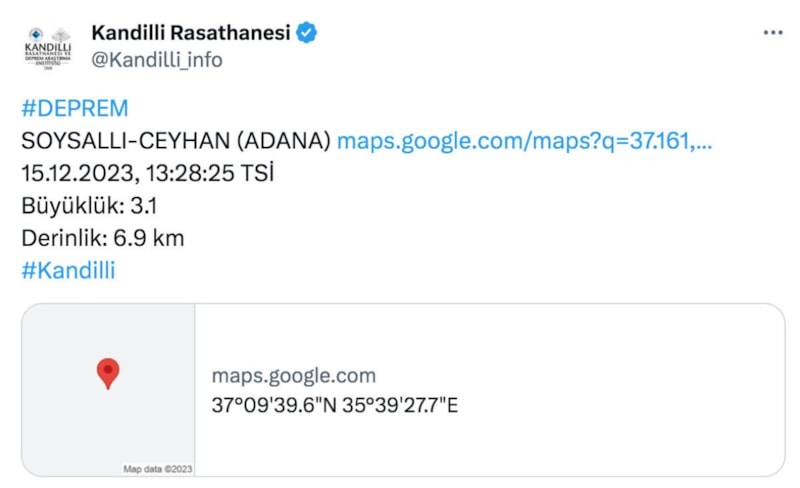Open the #DEPREM hashtag
The height and width of the screenshot is (488, 800).
[x=75, y=108]
